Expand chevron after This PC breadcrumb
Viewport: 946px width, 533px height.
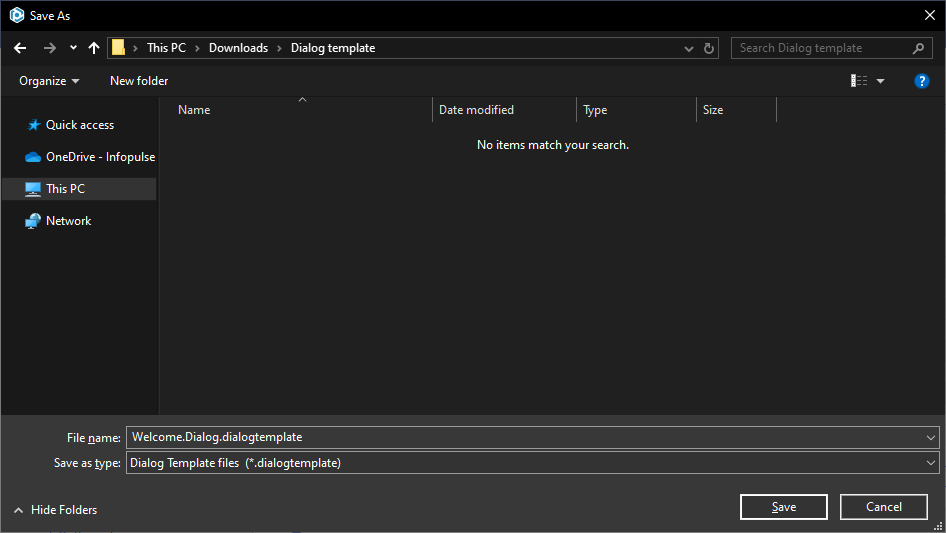[197, 48]
